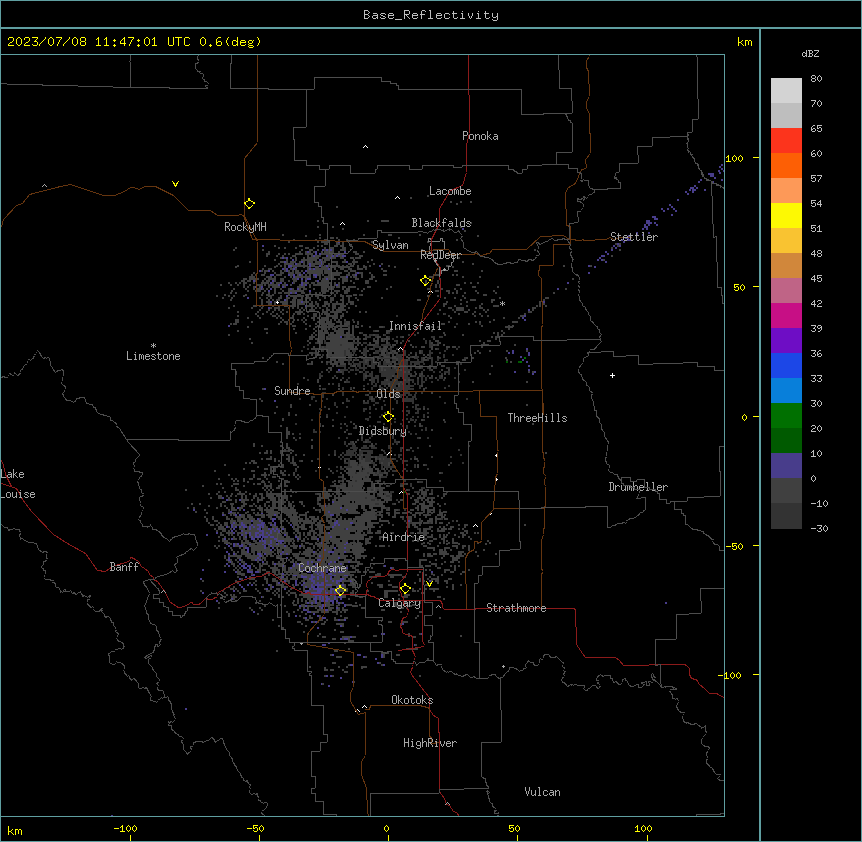Pick the bright green 20-30 dBZ swatch
Viewport: 862px width, 842px height.
(x=786, y=416)
